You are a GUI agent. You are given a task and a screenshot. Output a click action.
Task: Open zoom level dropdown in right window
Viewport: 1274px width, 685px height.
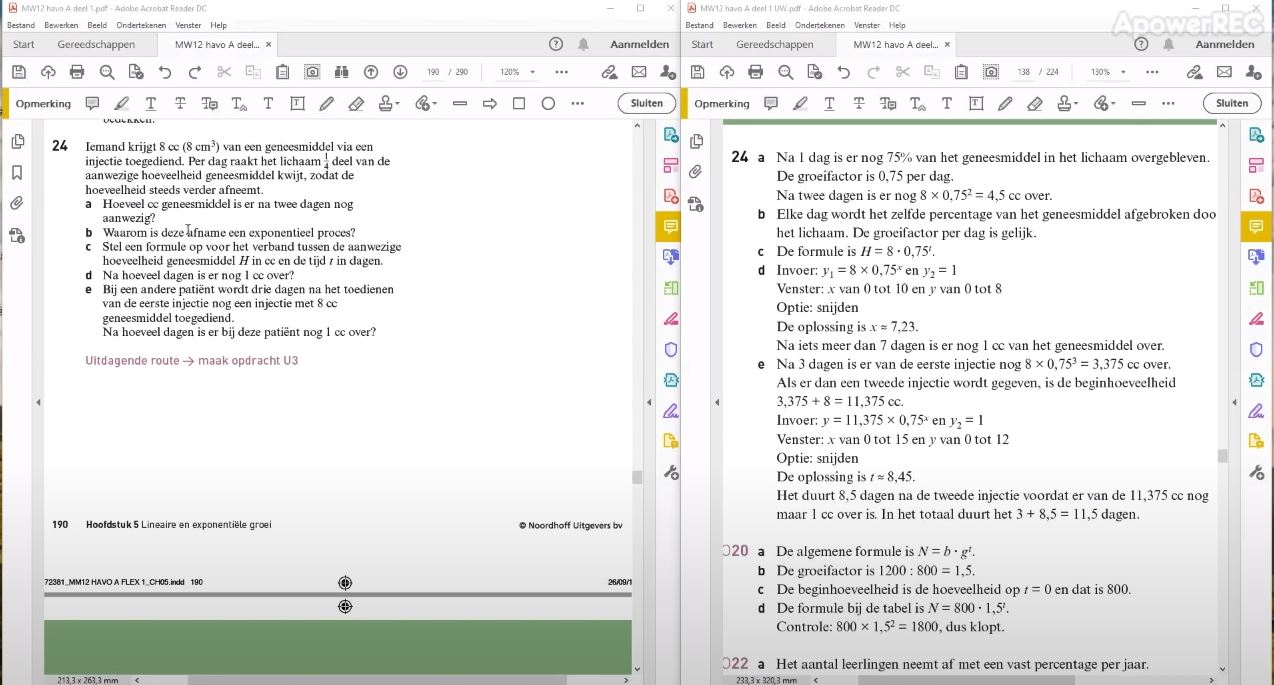tap(1123, 72)
